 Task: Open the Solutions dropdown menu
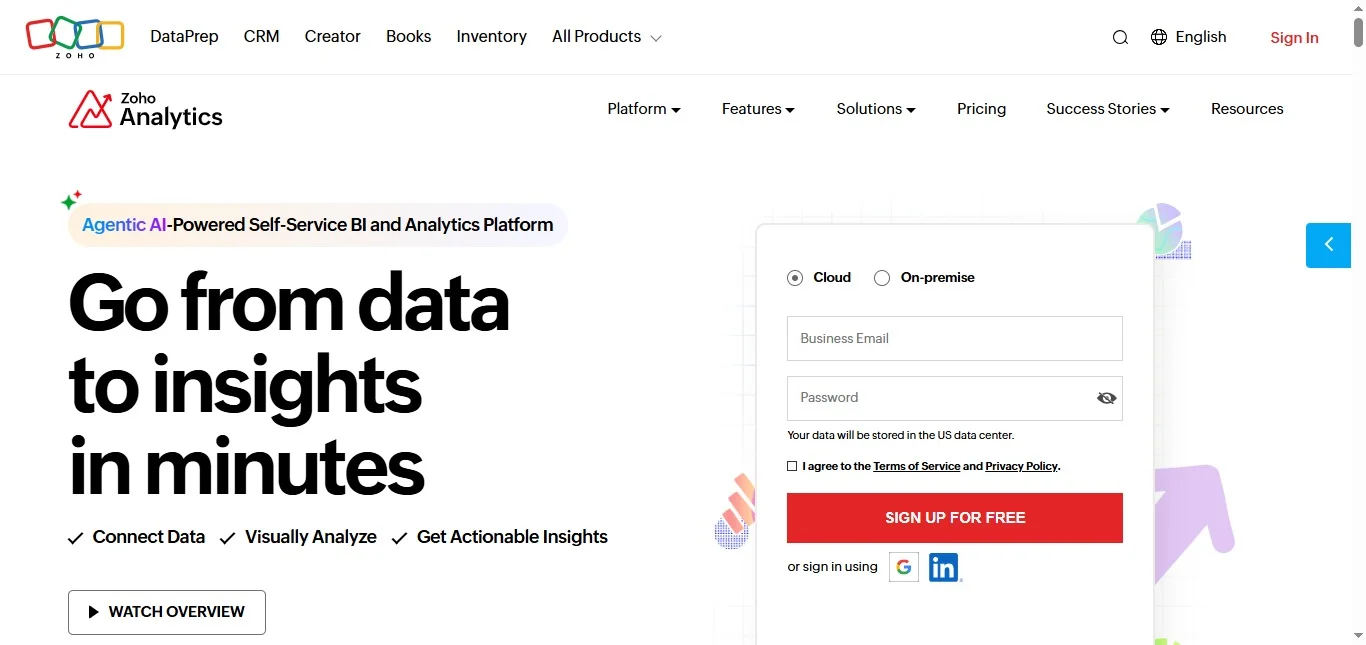[876, 109]
